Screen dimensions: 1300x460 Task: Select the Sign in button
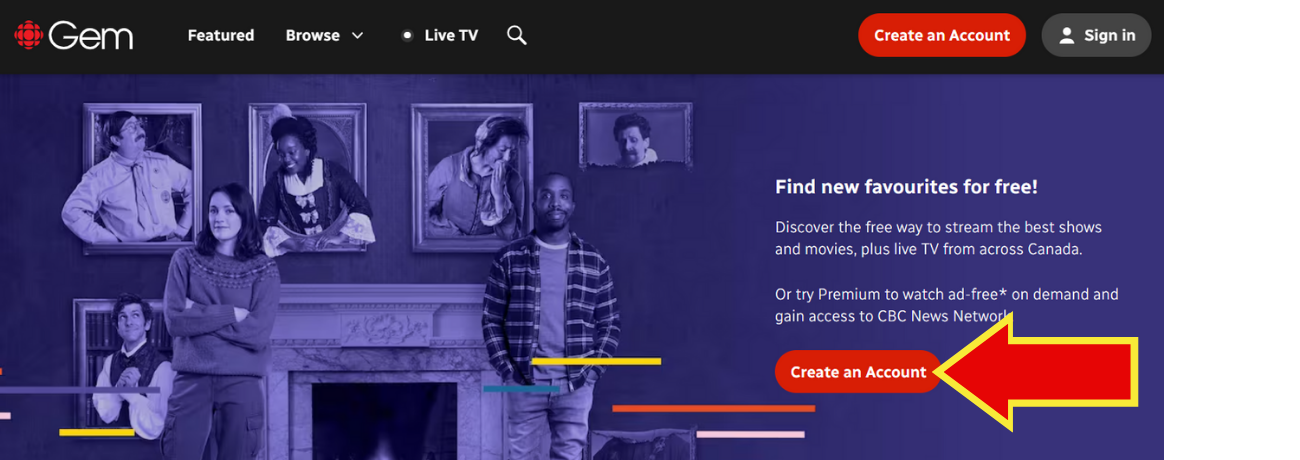[1096, 35]
